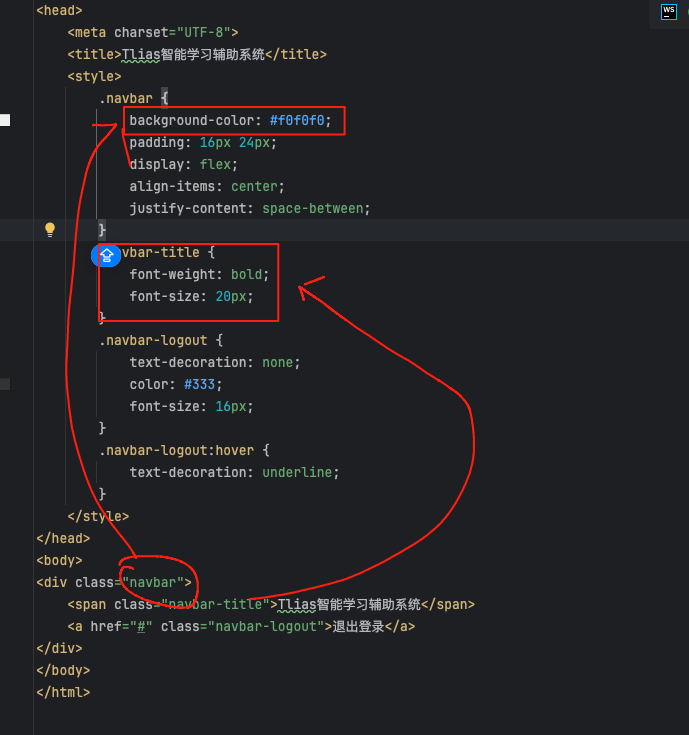Image resolution: width=689 pixels, height=735 pixels.
Task: Click the charset "UTF-8" attribute value
Action: click(x=207, y=32)
